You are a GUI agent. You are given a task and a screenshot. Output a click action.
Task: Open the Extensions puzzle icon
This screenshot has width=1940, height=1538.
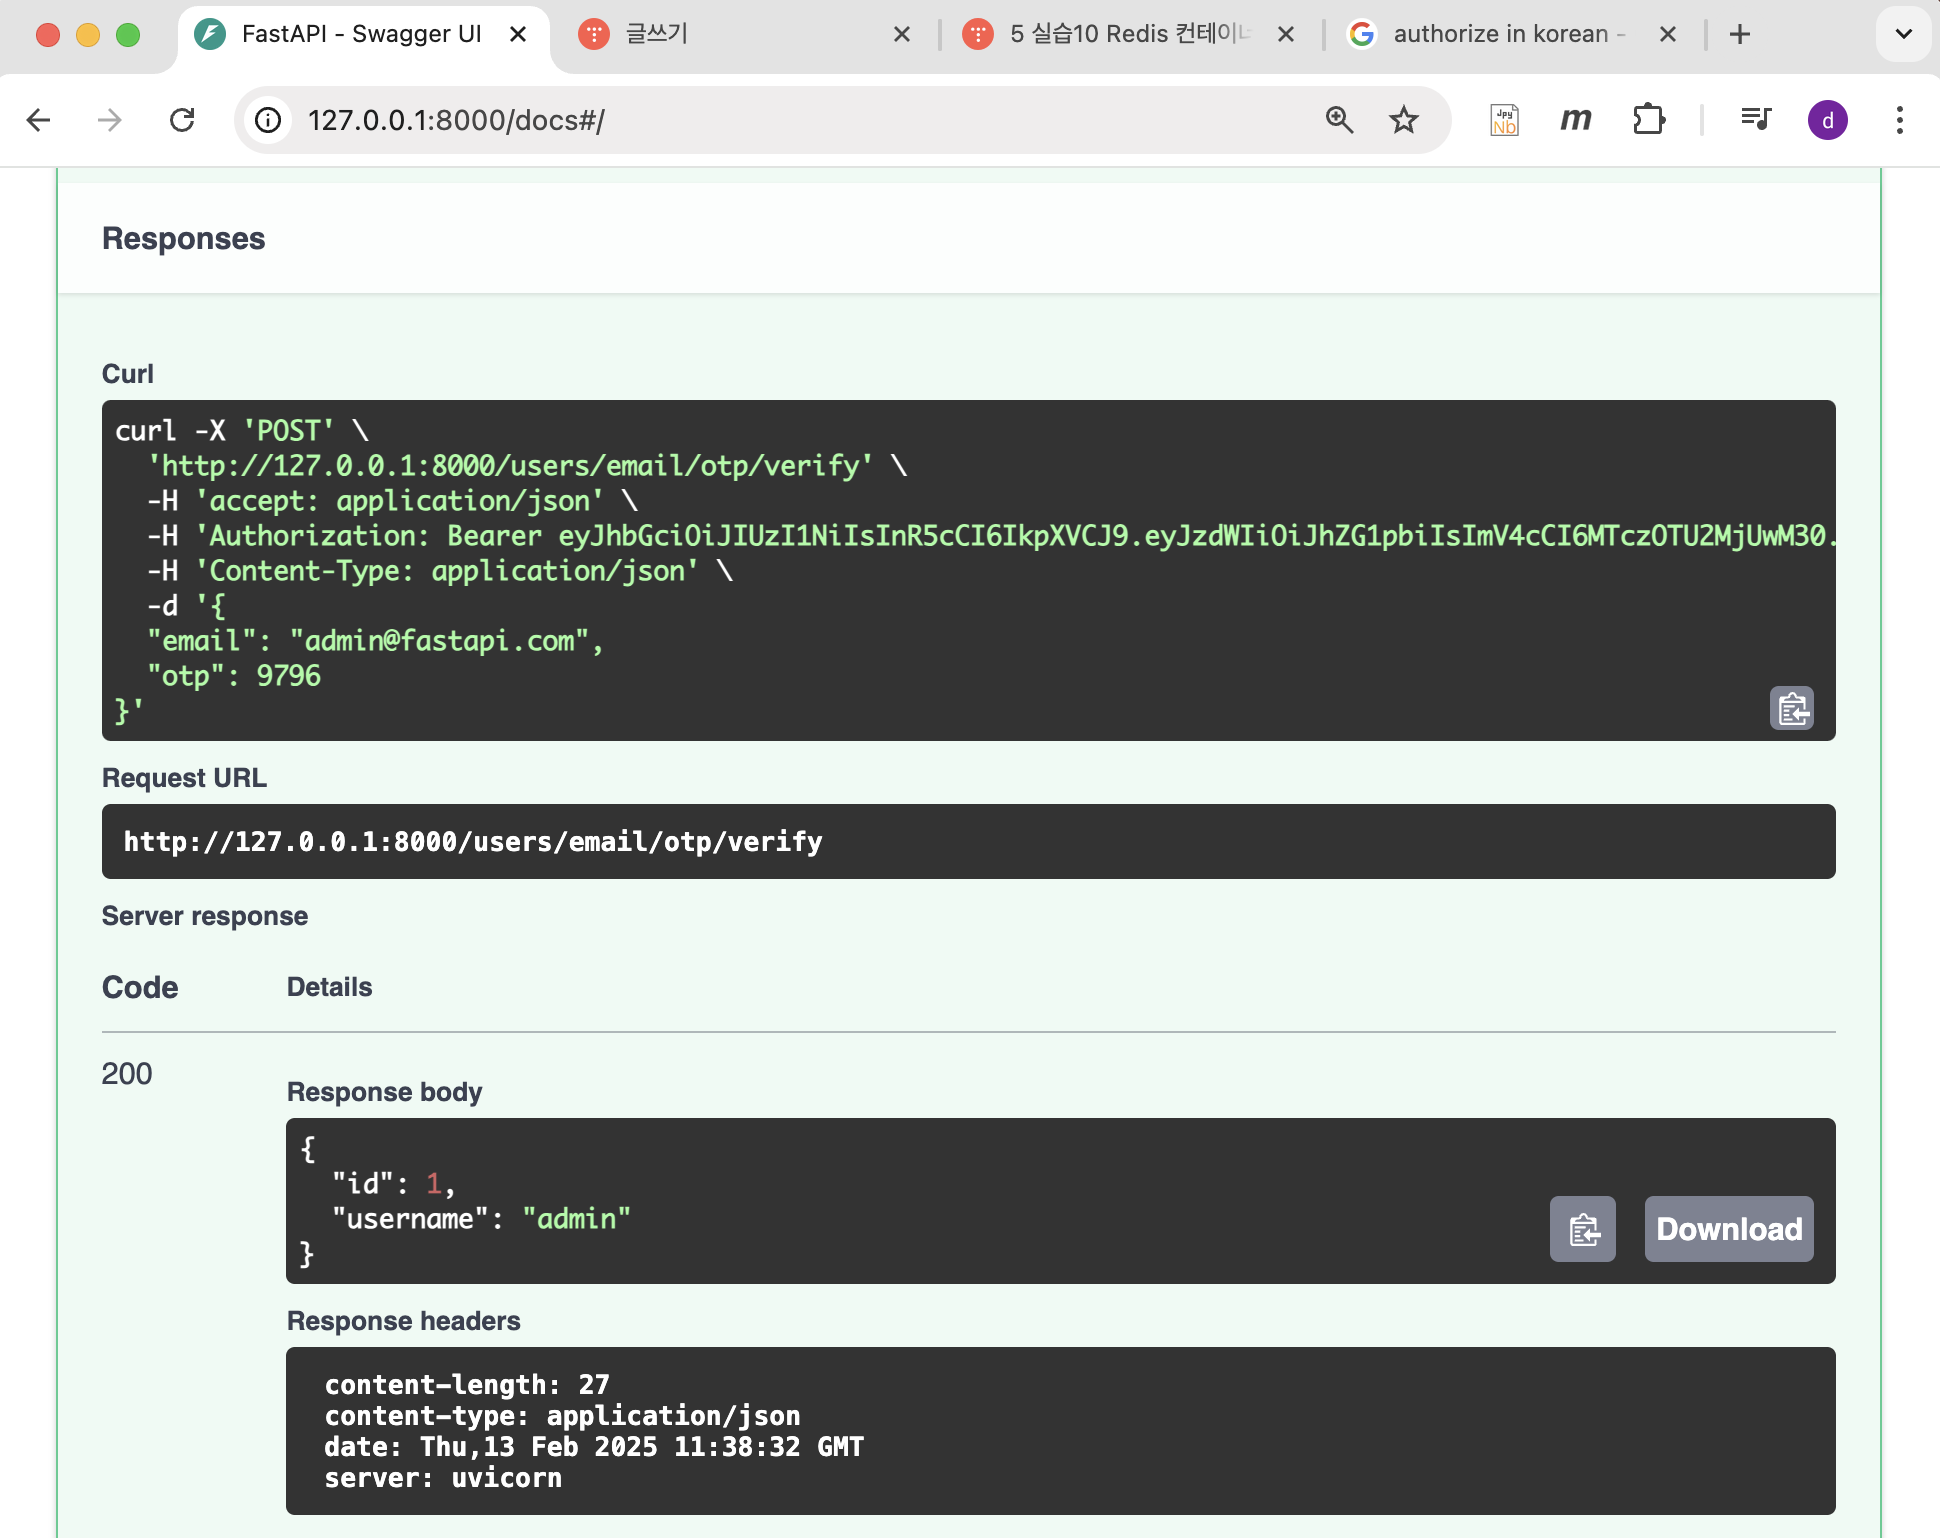point(1648,120)
